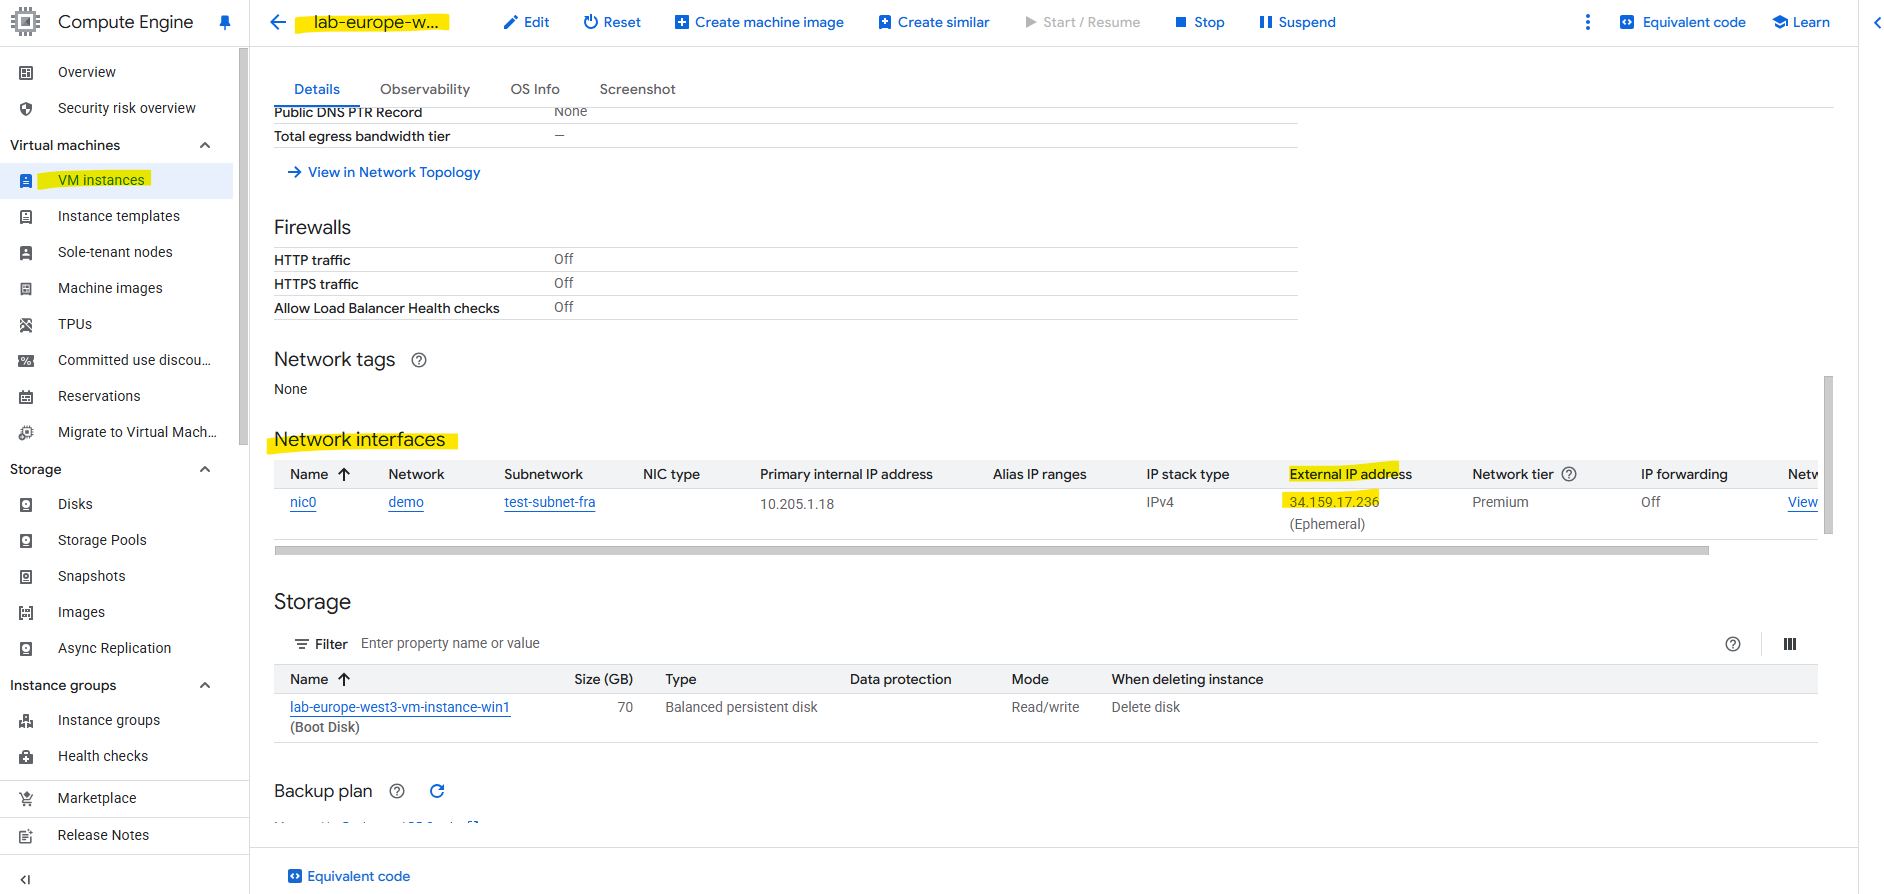Open the Learn panel
Viewport: 1884px width, 894px height.
tap(1801, 22)
